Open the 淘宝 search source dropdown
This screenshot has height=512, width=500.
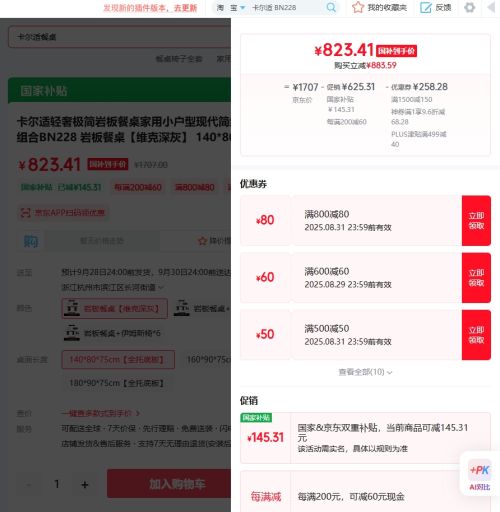click(231, 7)
